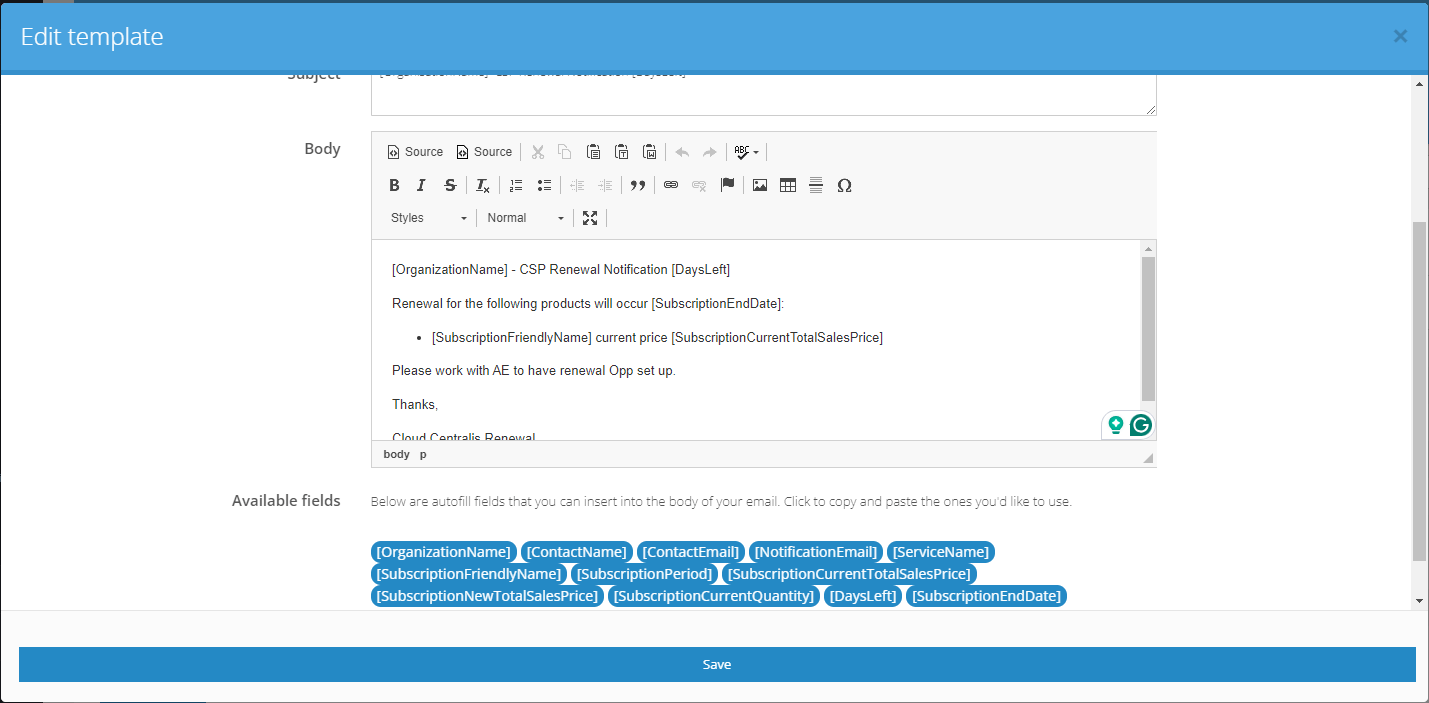
Task: Click the Unlink icon
Action: tap(699, 185)
